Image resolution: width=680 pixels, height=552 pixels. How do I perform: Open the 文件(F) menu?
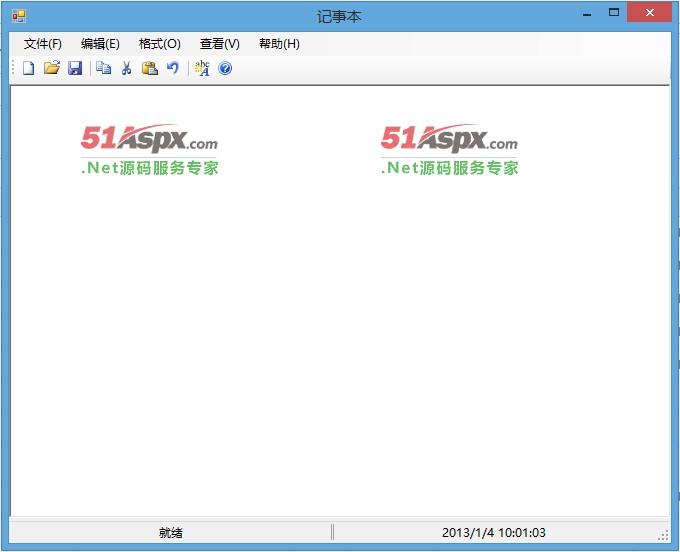[42, 44]
